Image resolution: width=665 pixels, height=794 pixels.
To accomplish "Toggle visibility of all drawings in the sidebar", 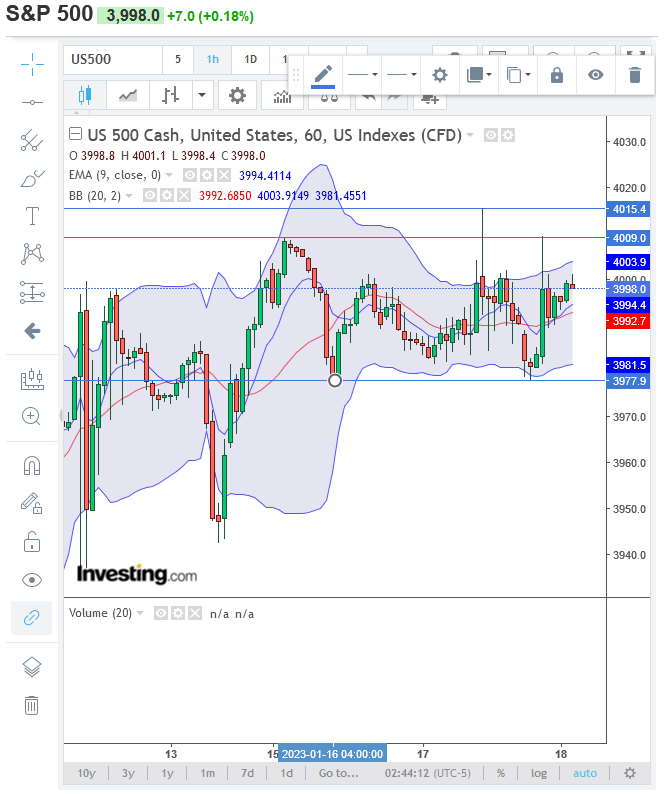I will click(32, 580).
